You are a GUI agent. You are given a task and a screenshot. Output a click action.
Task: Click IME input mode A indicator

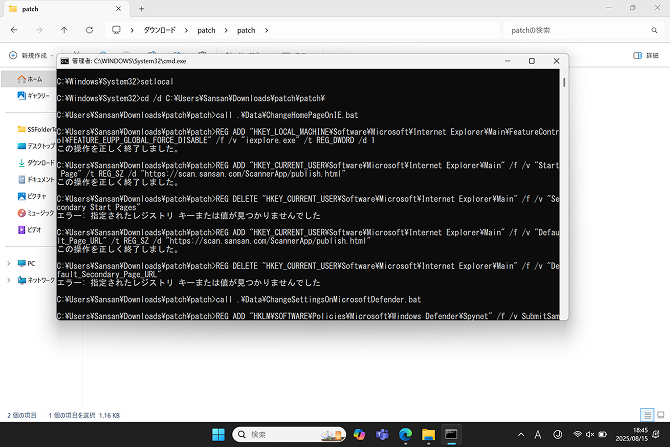pos(538,435)
